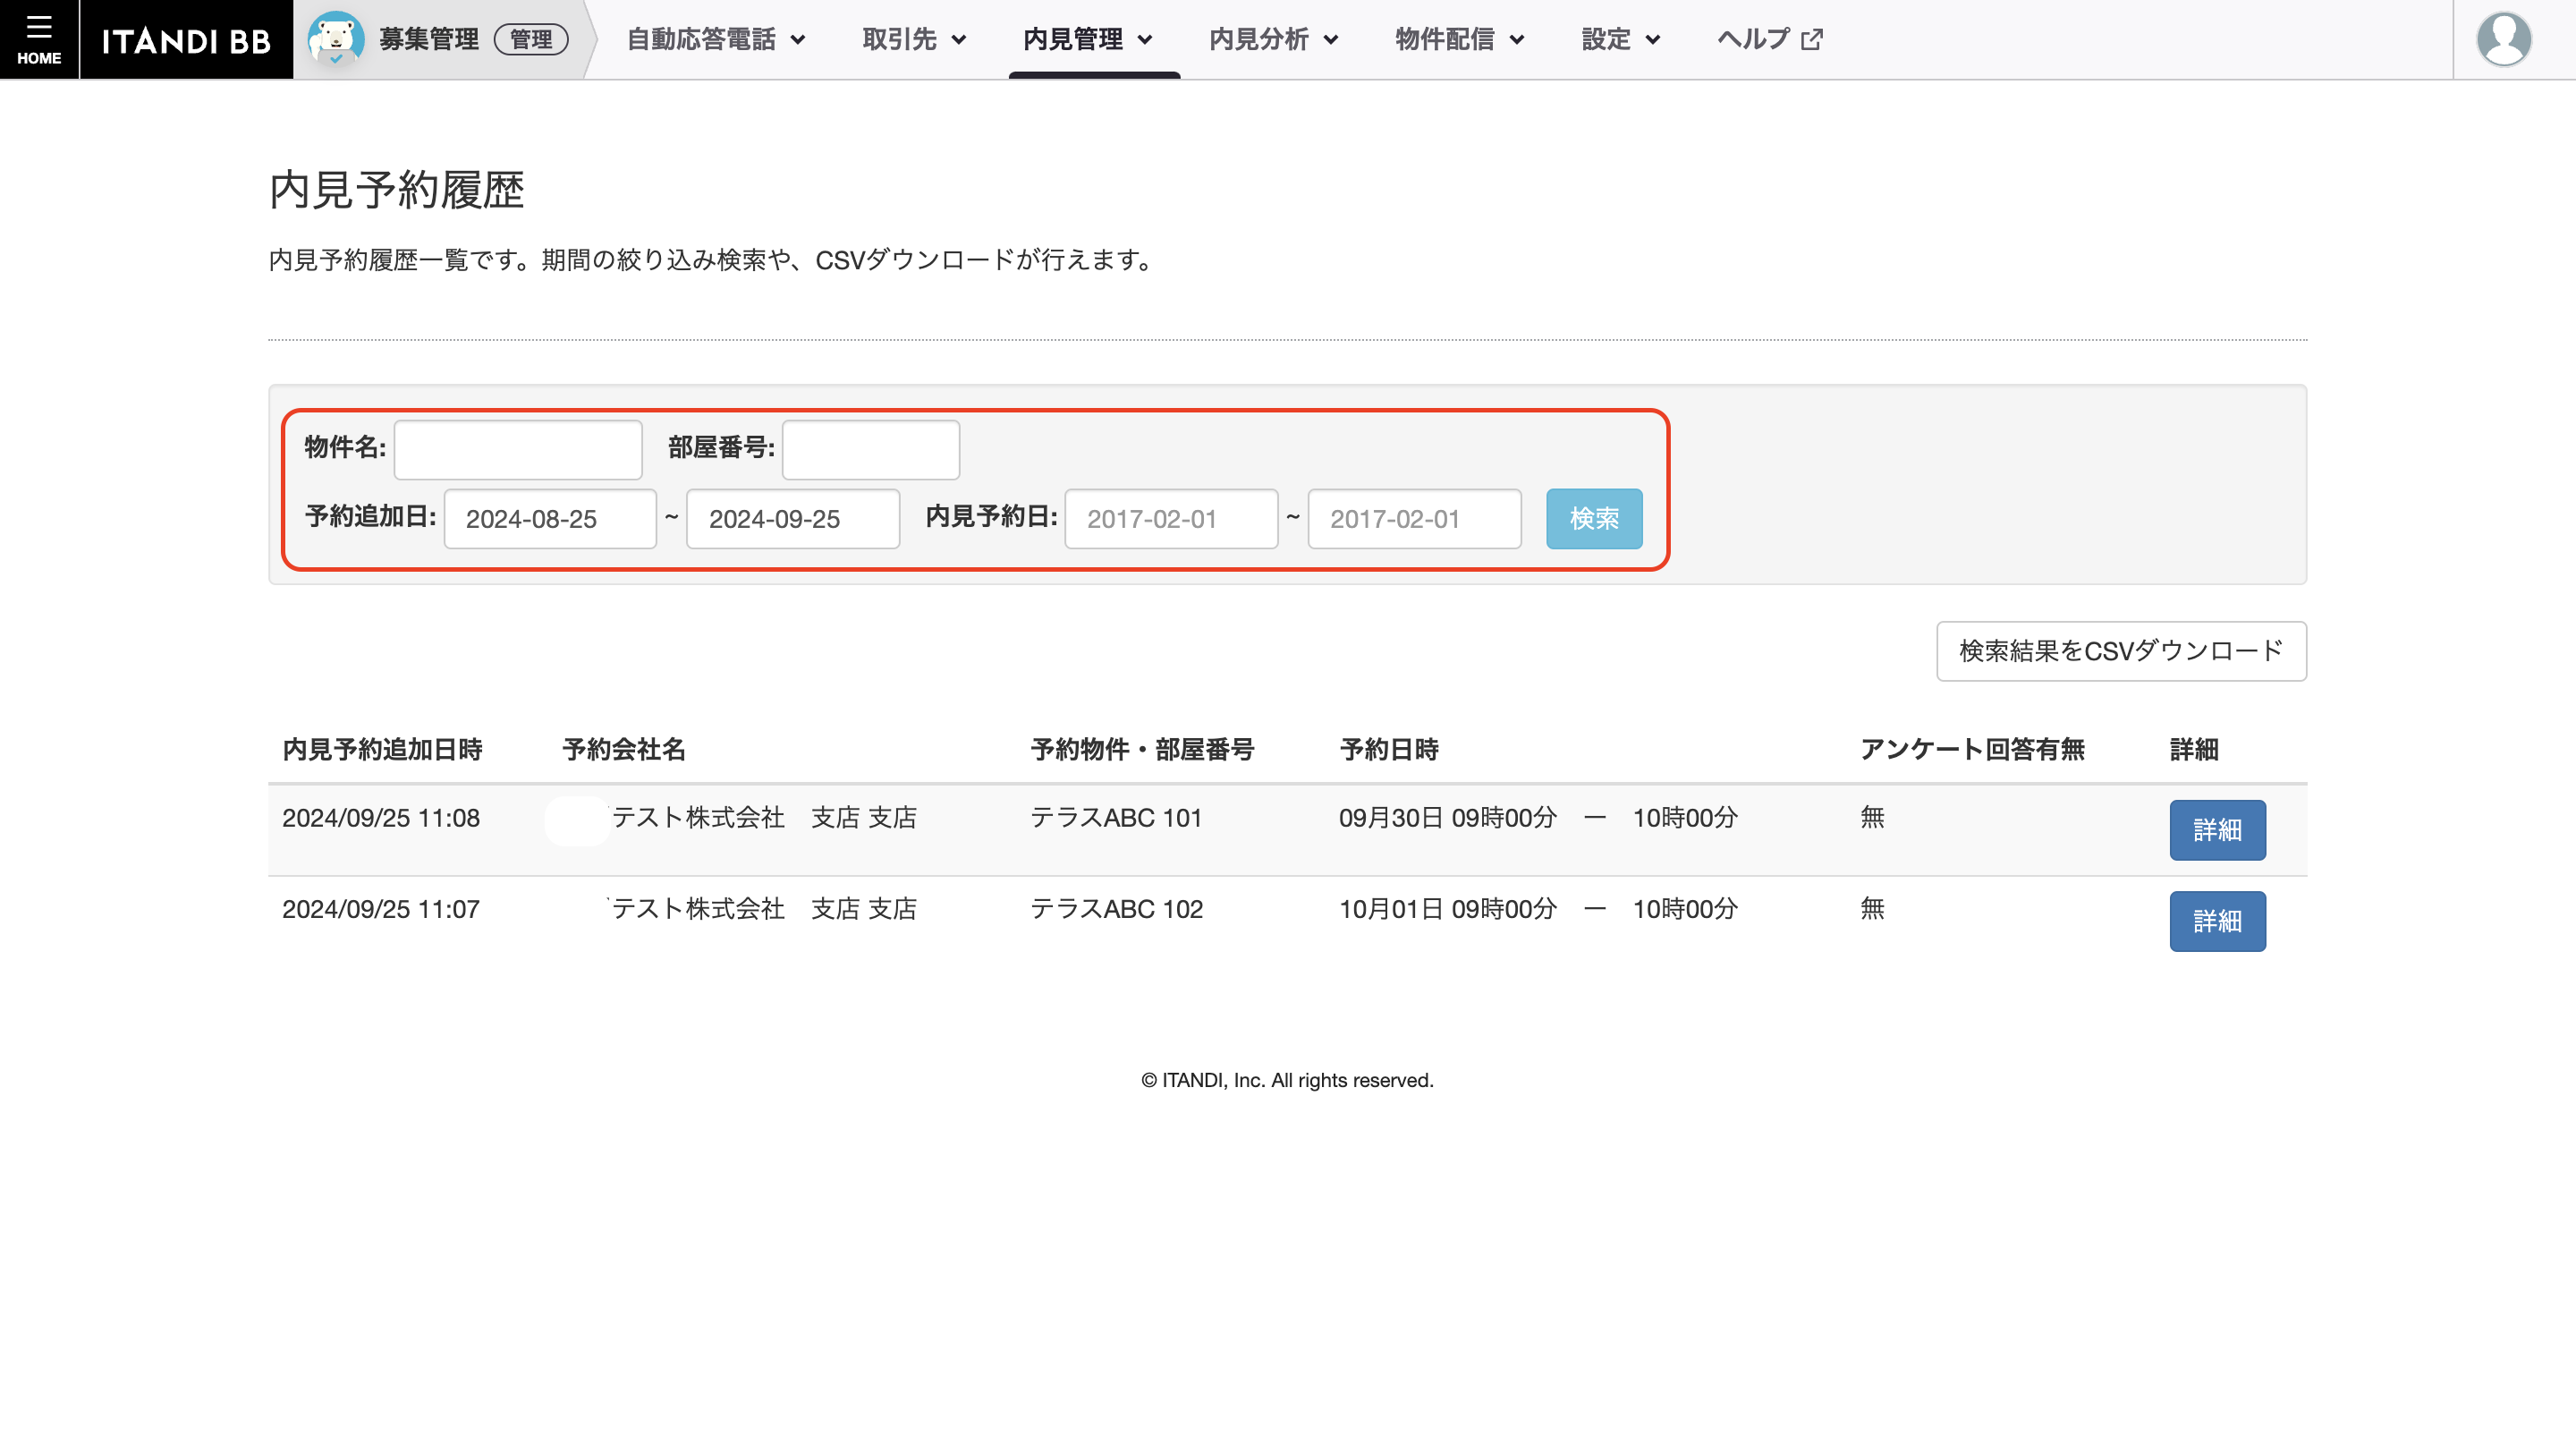Image resolution: width=2576 pixels, height=1453 pixels.
Task: Select the 募集管理 label
Action: (x=429, y=39)
